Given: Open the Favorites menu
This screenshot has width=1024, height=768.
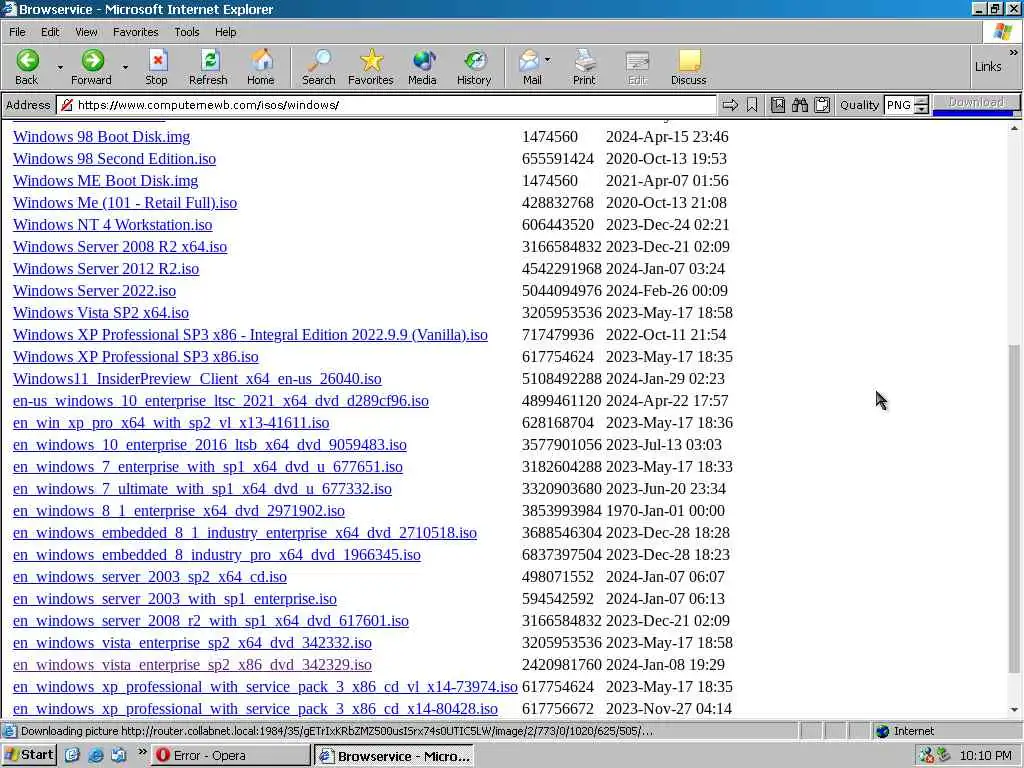Looking at the screenshot, I should (x=136, y=32).
